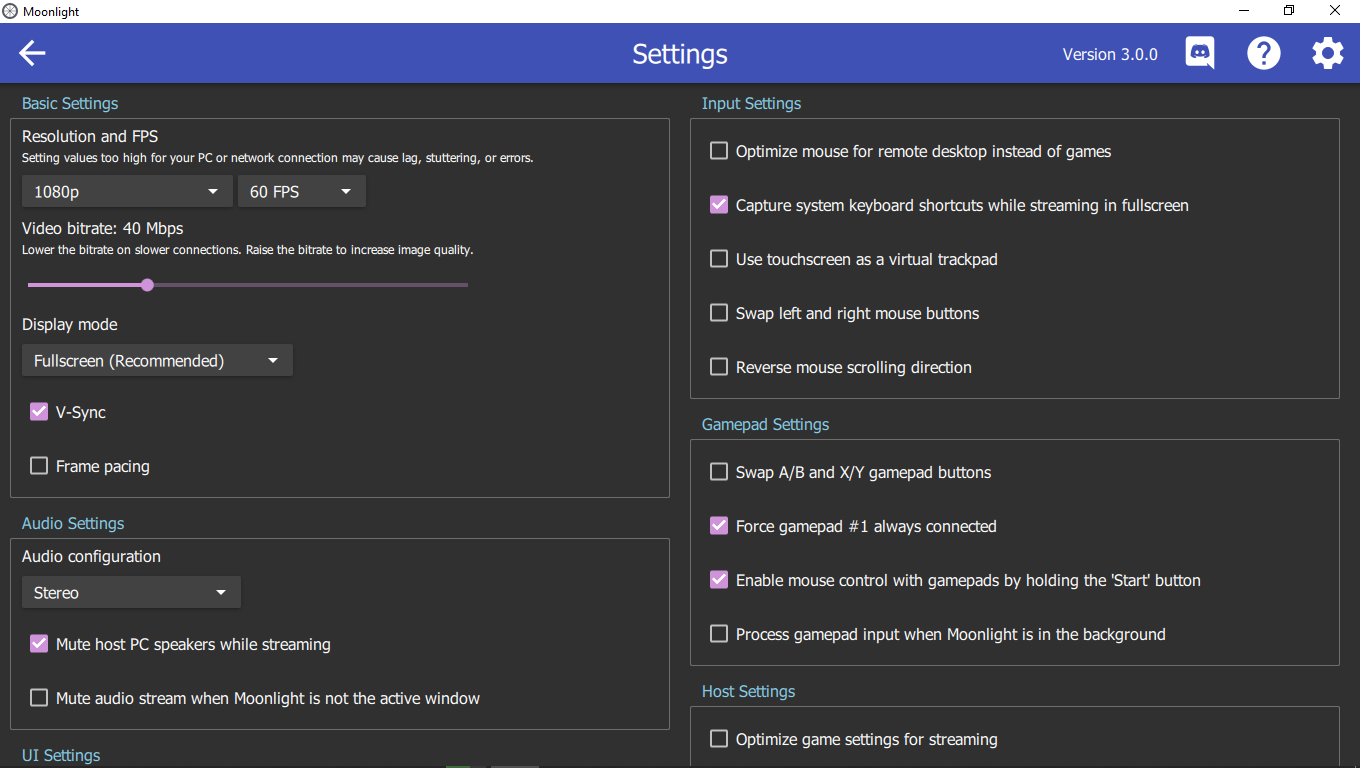
Task: Enable Use touchscreen as a virtual trackpad
Action: (x=719, y=259)
